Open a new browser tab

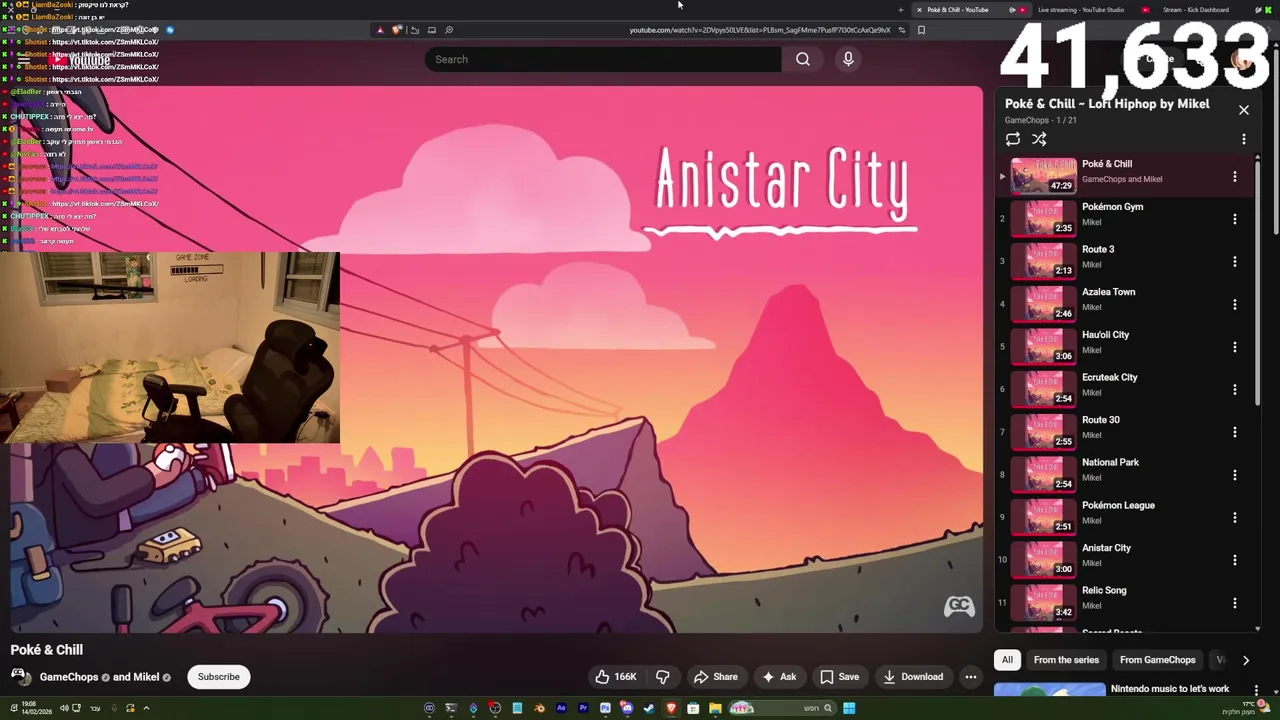[x=900, y=10]
